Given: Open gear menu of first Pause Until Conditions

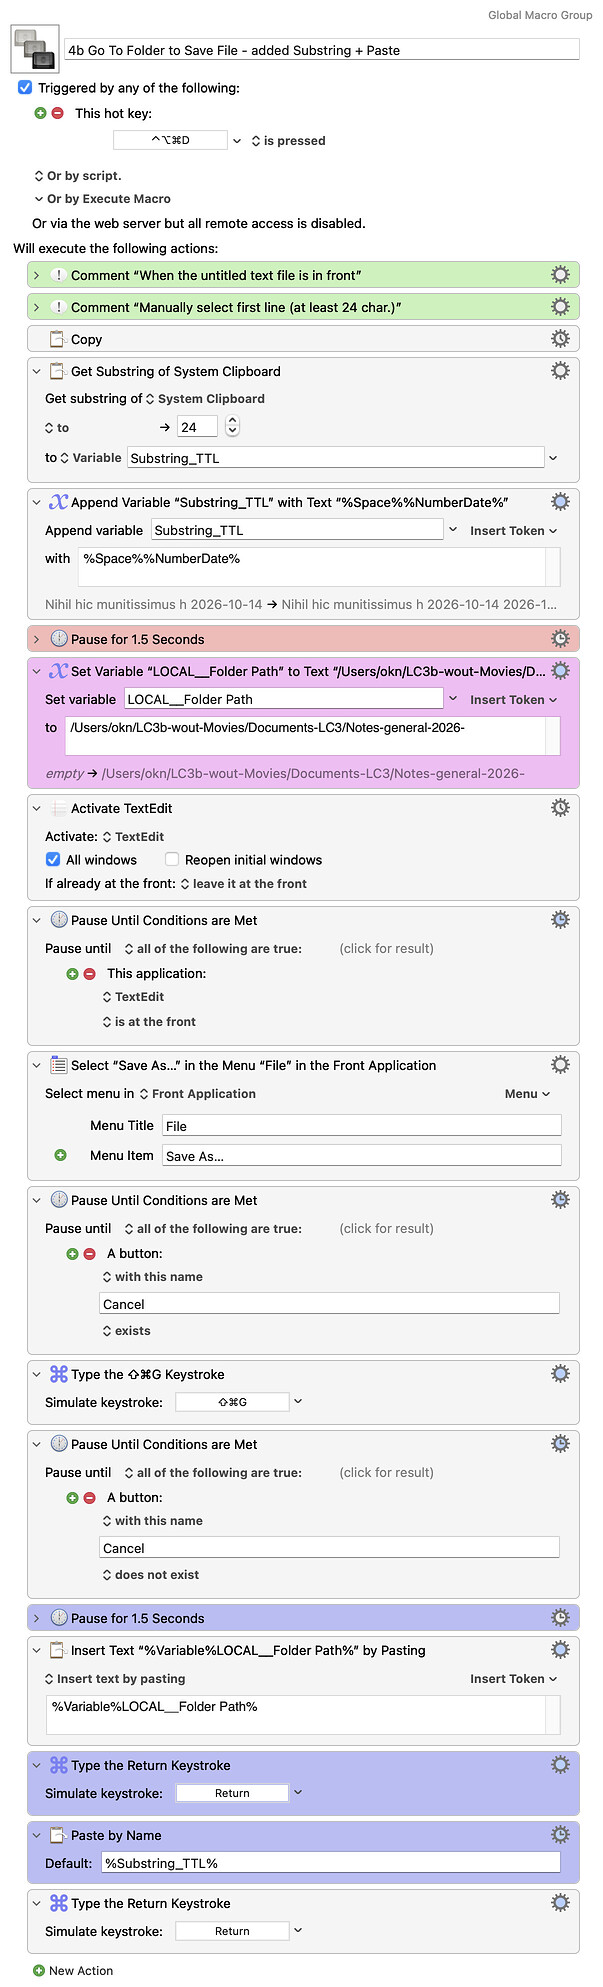Looking at the screenshot, I should [561, 919].
